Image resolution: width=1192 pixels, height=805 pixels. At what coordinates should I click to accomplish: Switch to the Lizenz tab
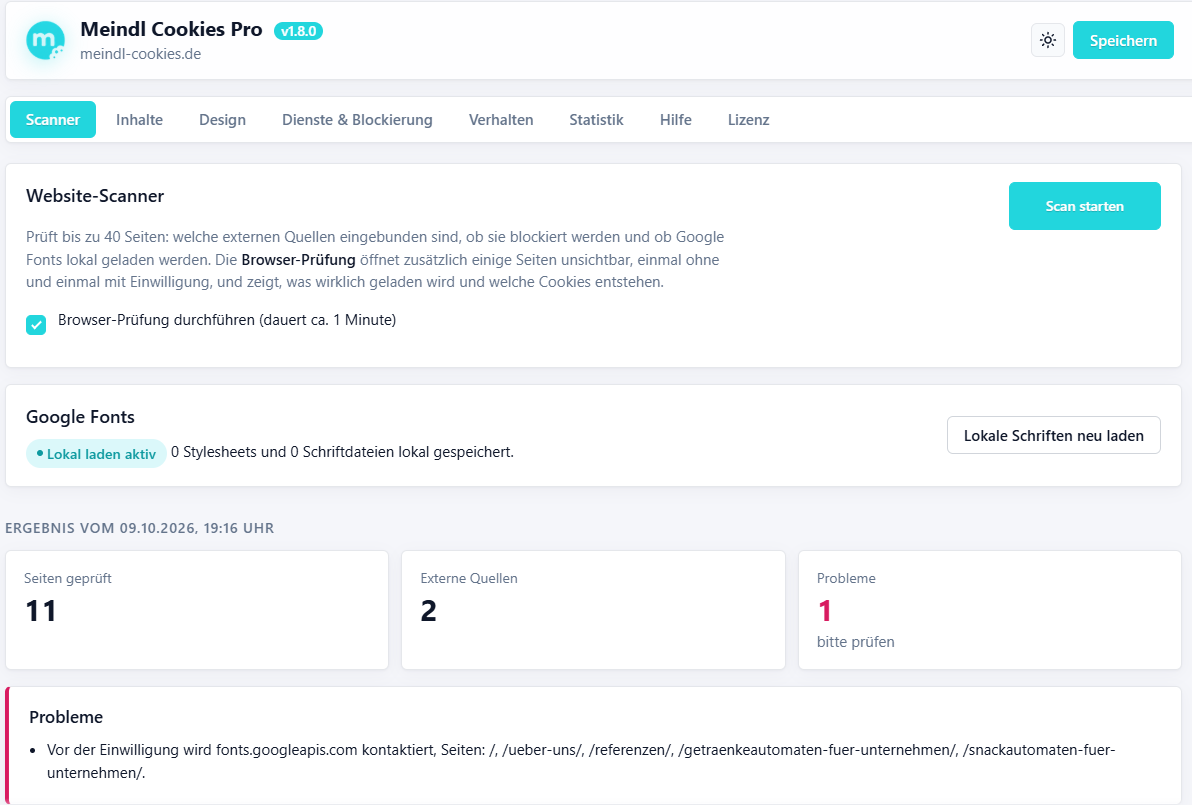[x=749, y=119]
